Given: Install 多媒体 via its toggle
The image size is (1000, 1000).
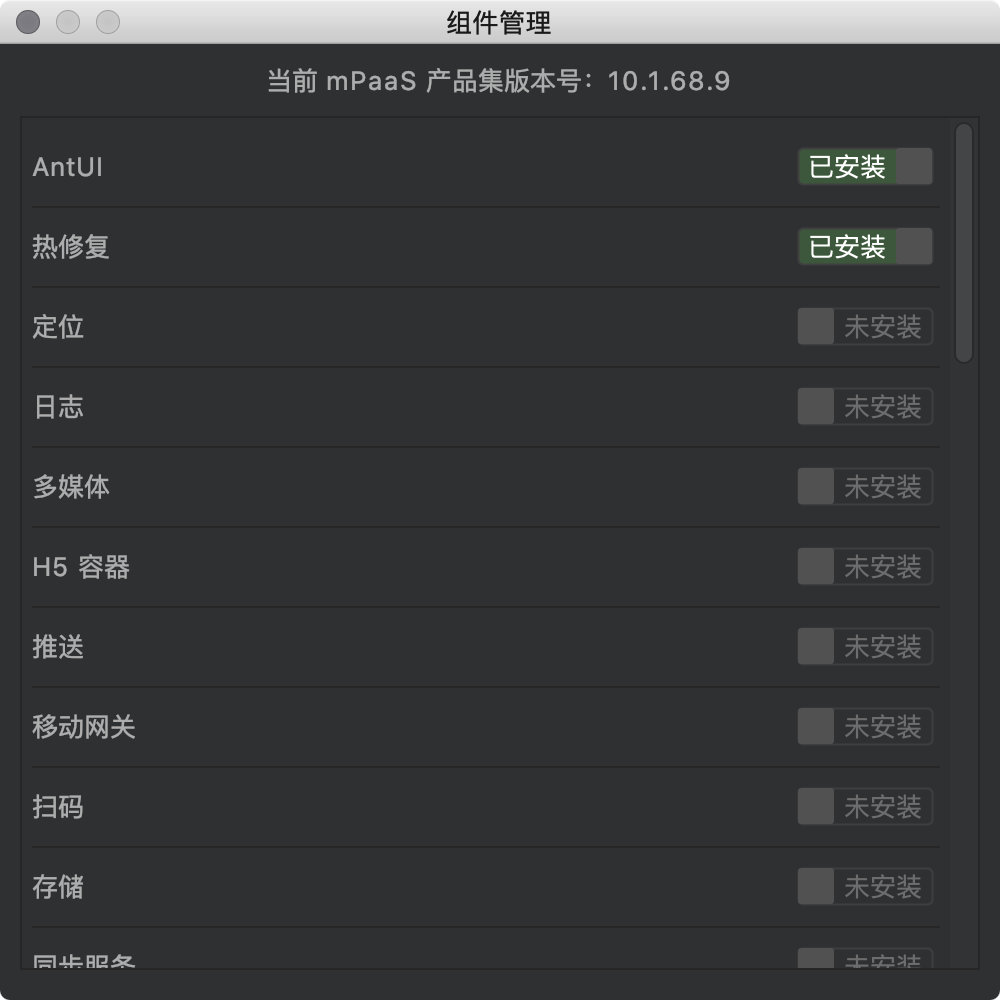Looking at the screenshot, I should coord(865,487).
